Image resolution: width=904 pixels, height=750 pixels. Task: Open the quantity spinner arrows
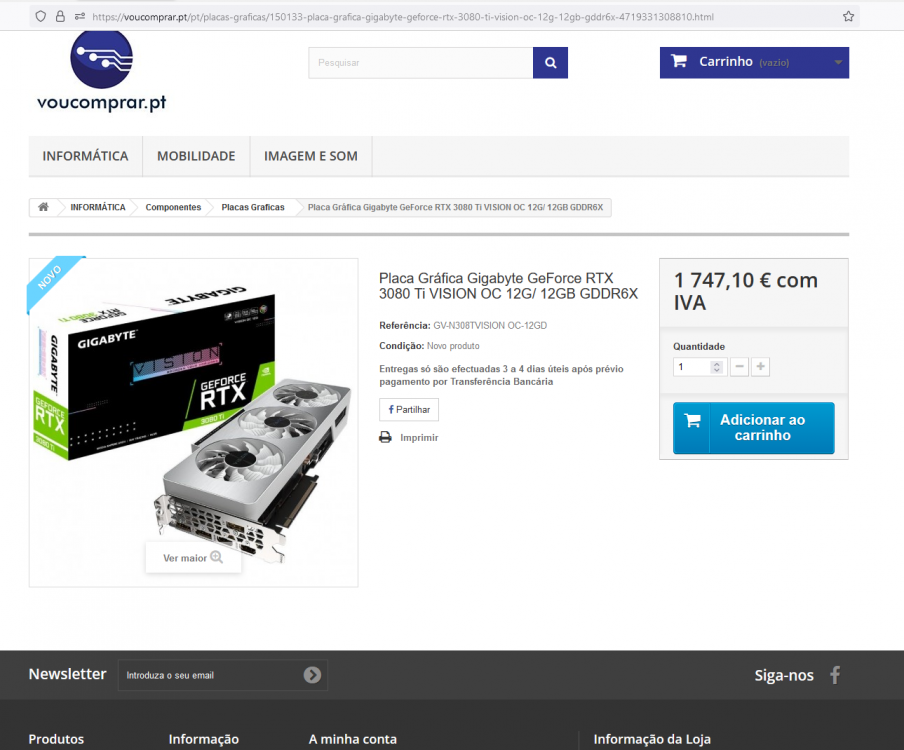716,366
